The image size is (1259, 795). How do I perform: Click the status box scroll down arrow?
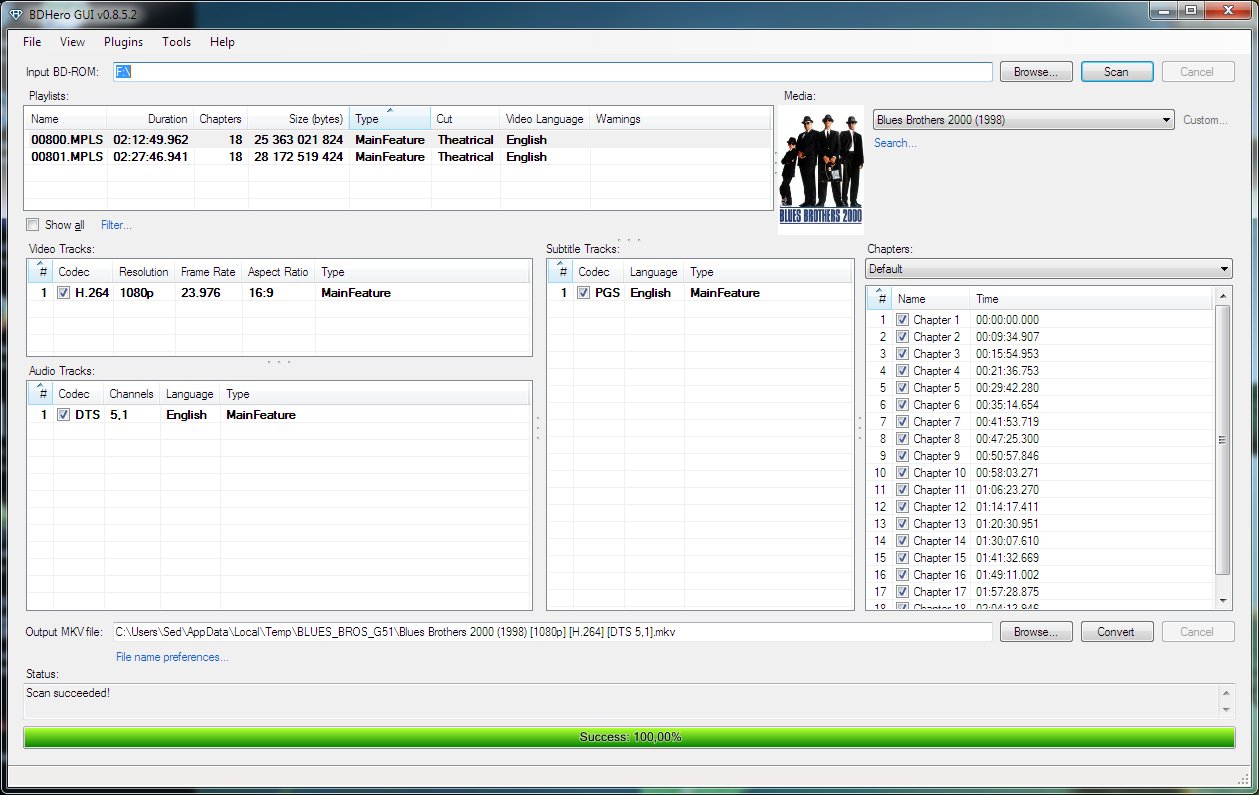click(1226, 710)
